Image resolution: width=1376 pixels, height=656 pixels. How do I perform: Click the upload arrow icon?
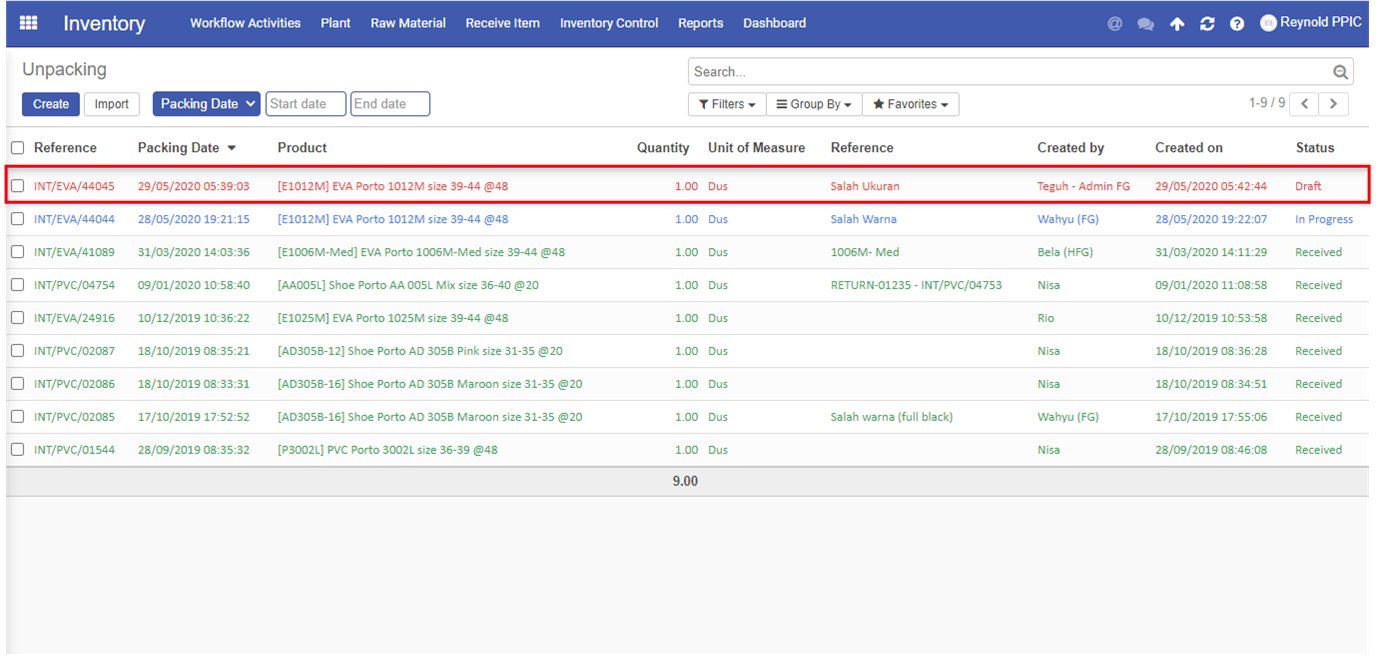coord(1177,24)
